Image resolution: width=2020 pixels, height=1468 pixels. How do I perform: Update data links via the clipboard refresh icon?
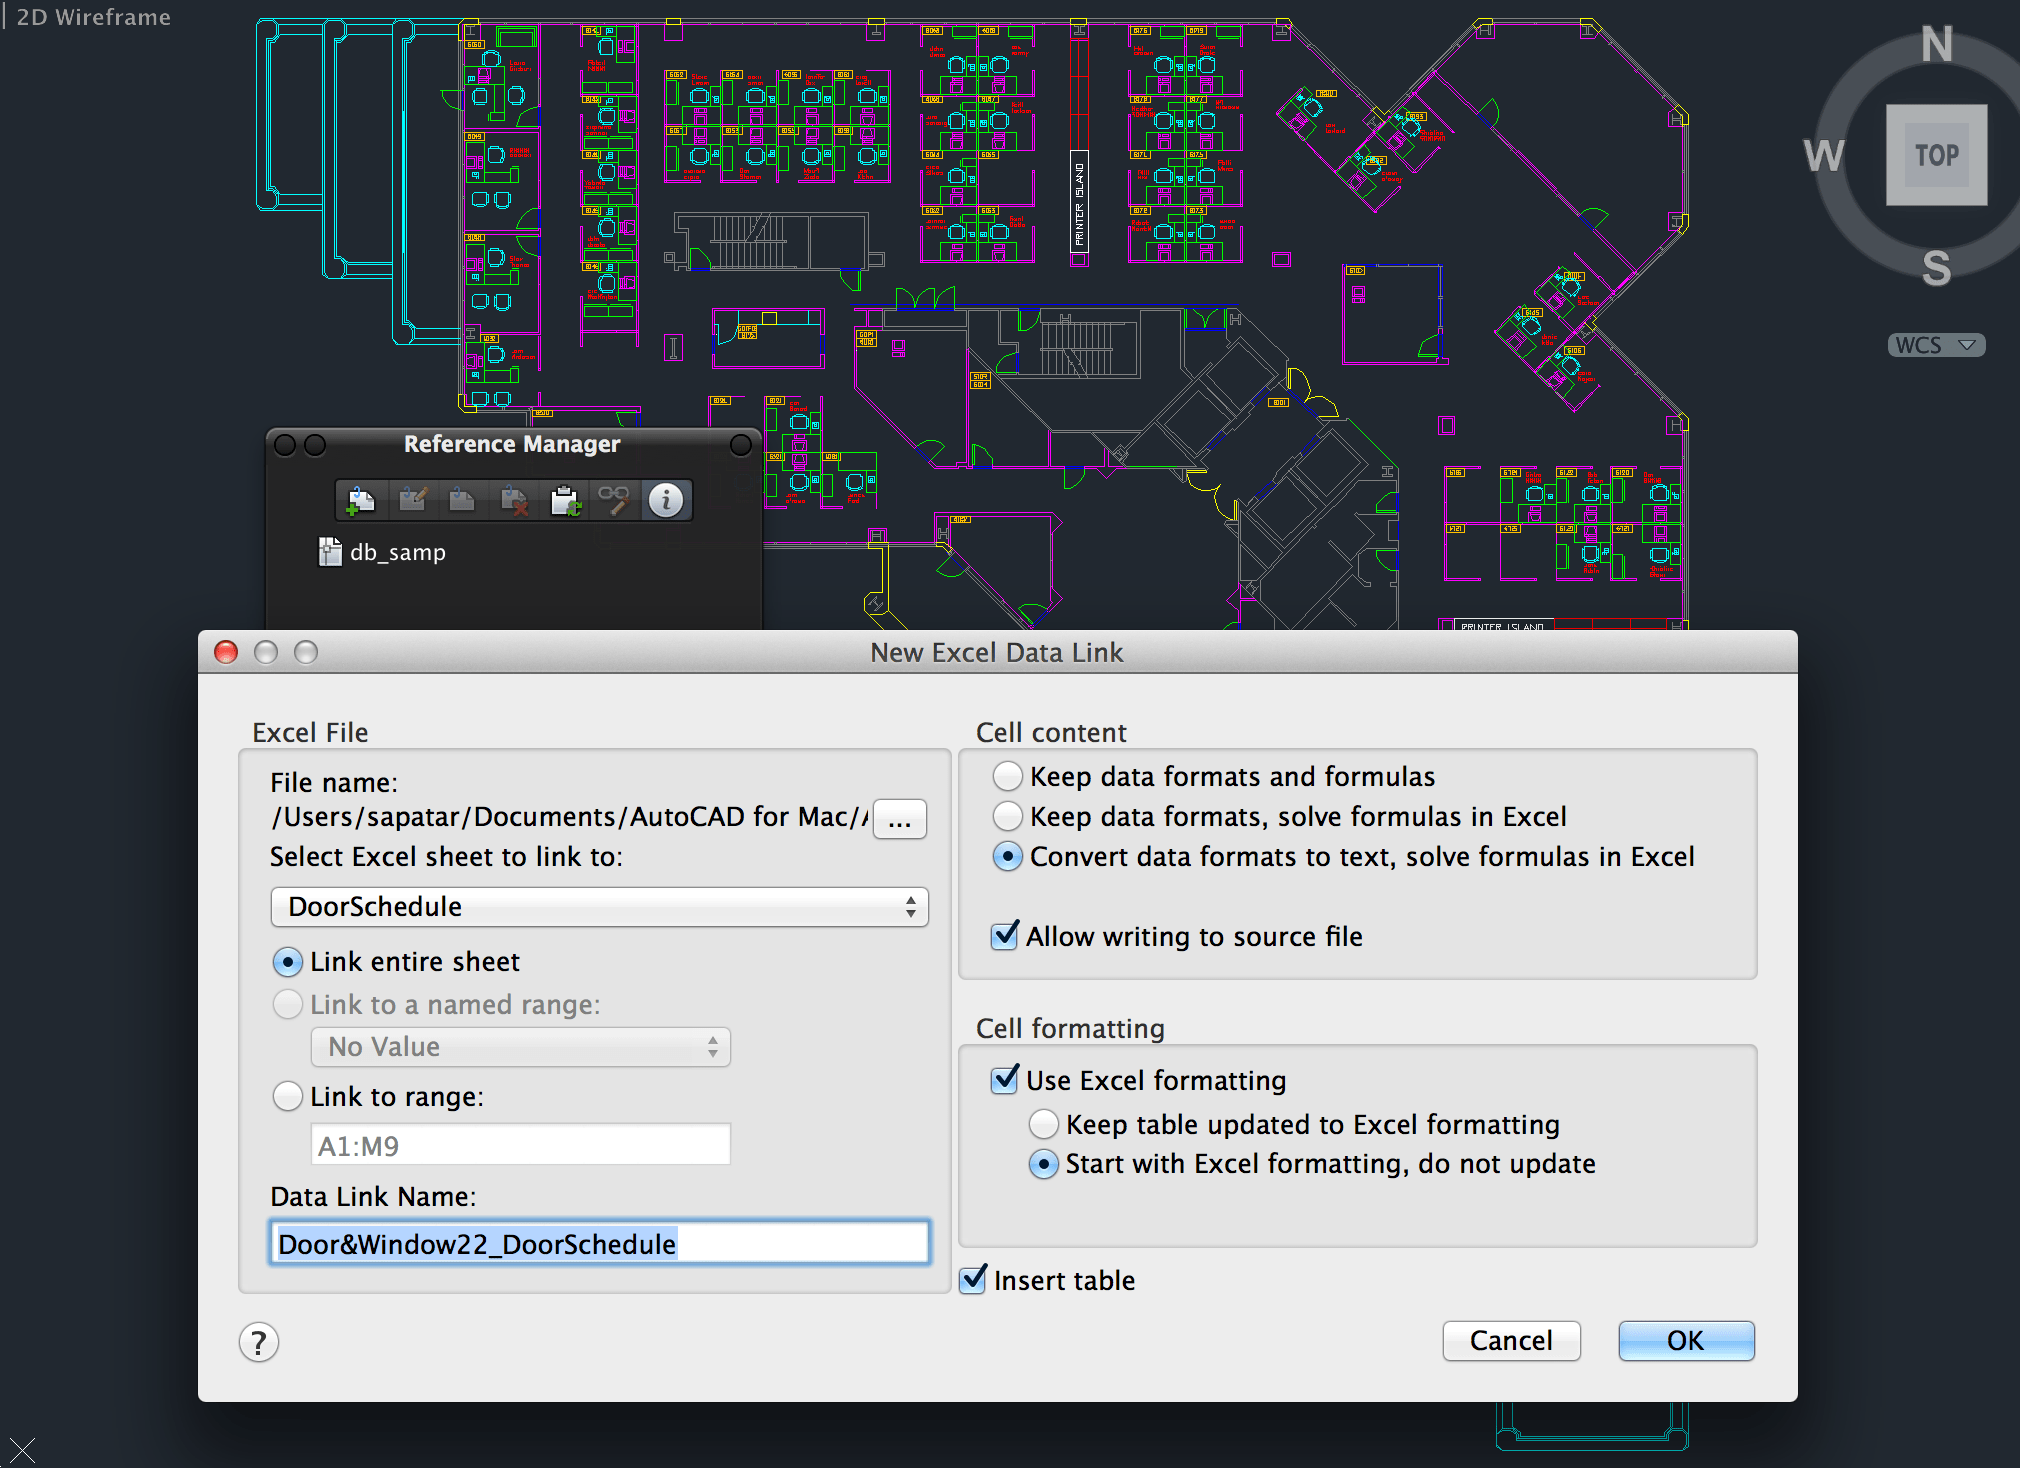(x=566, y=500)
